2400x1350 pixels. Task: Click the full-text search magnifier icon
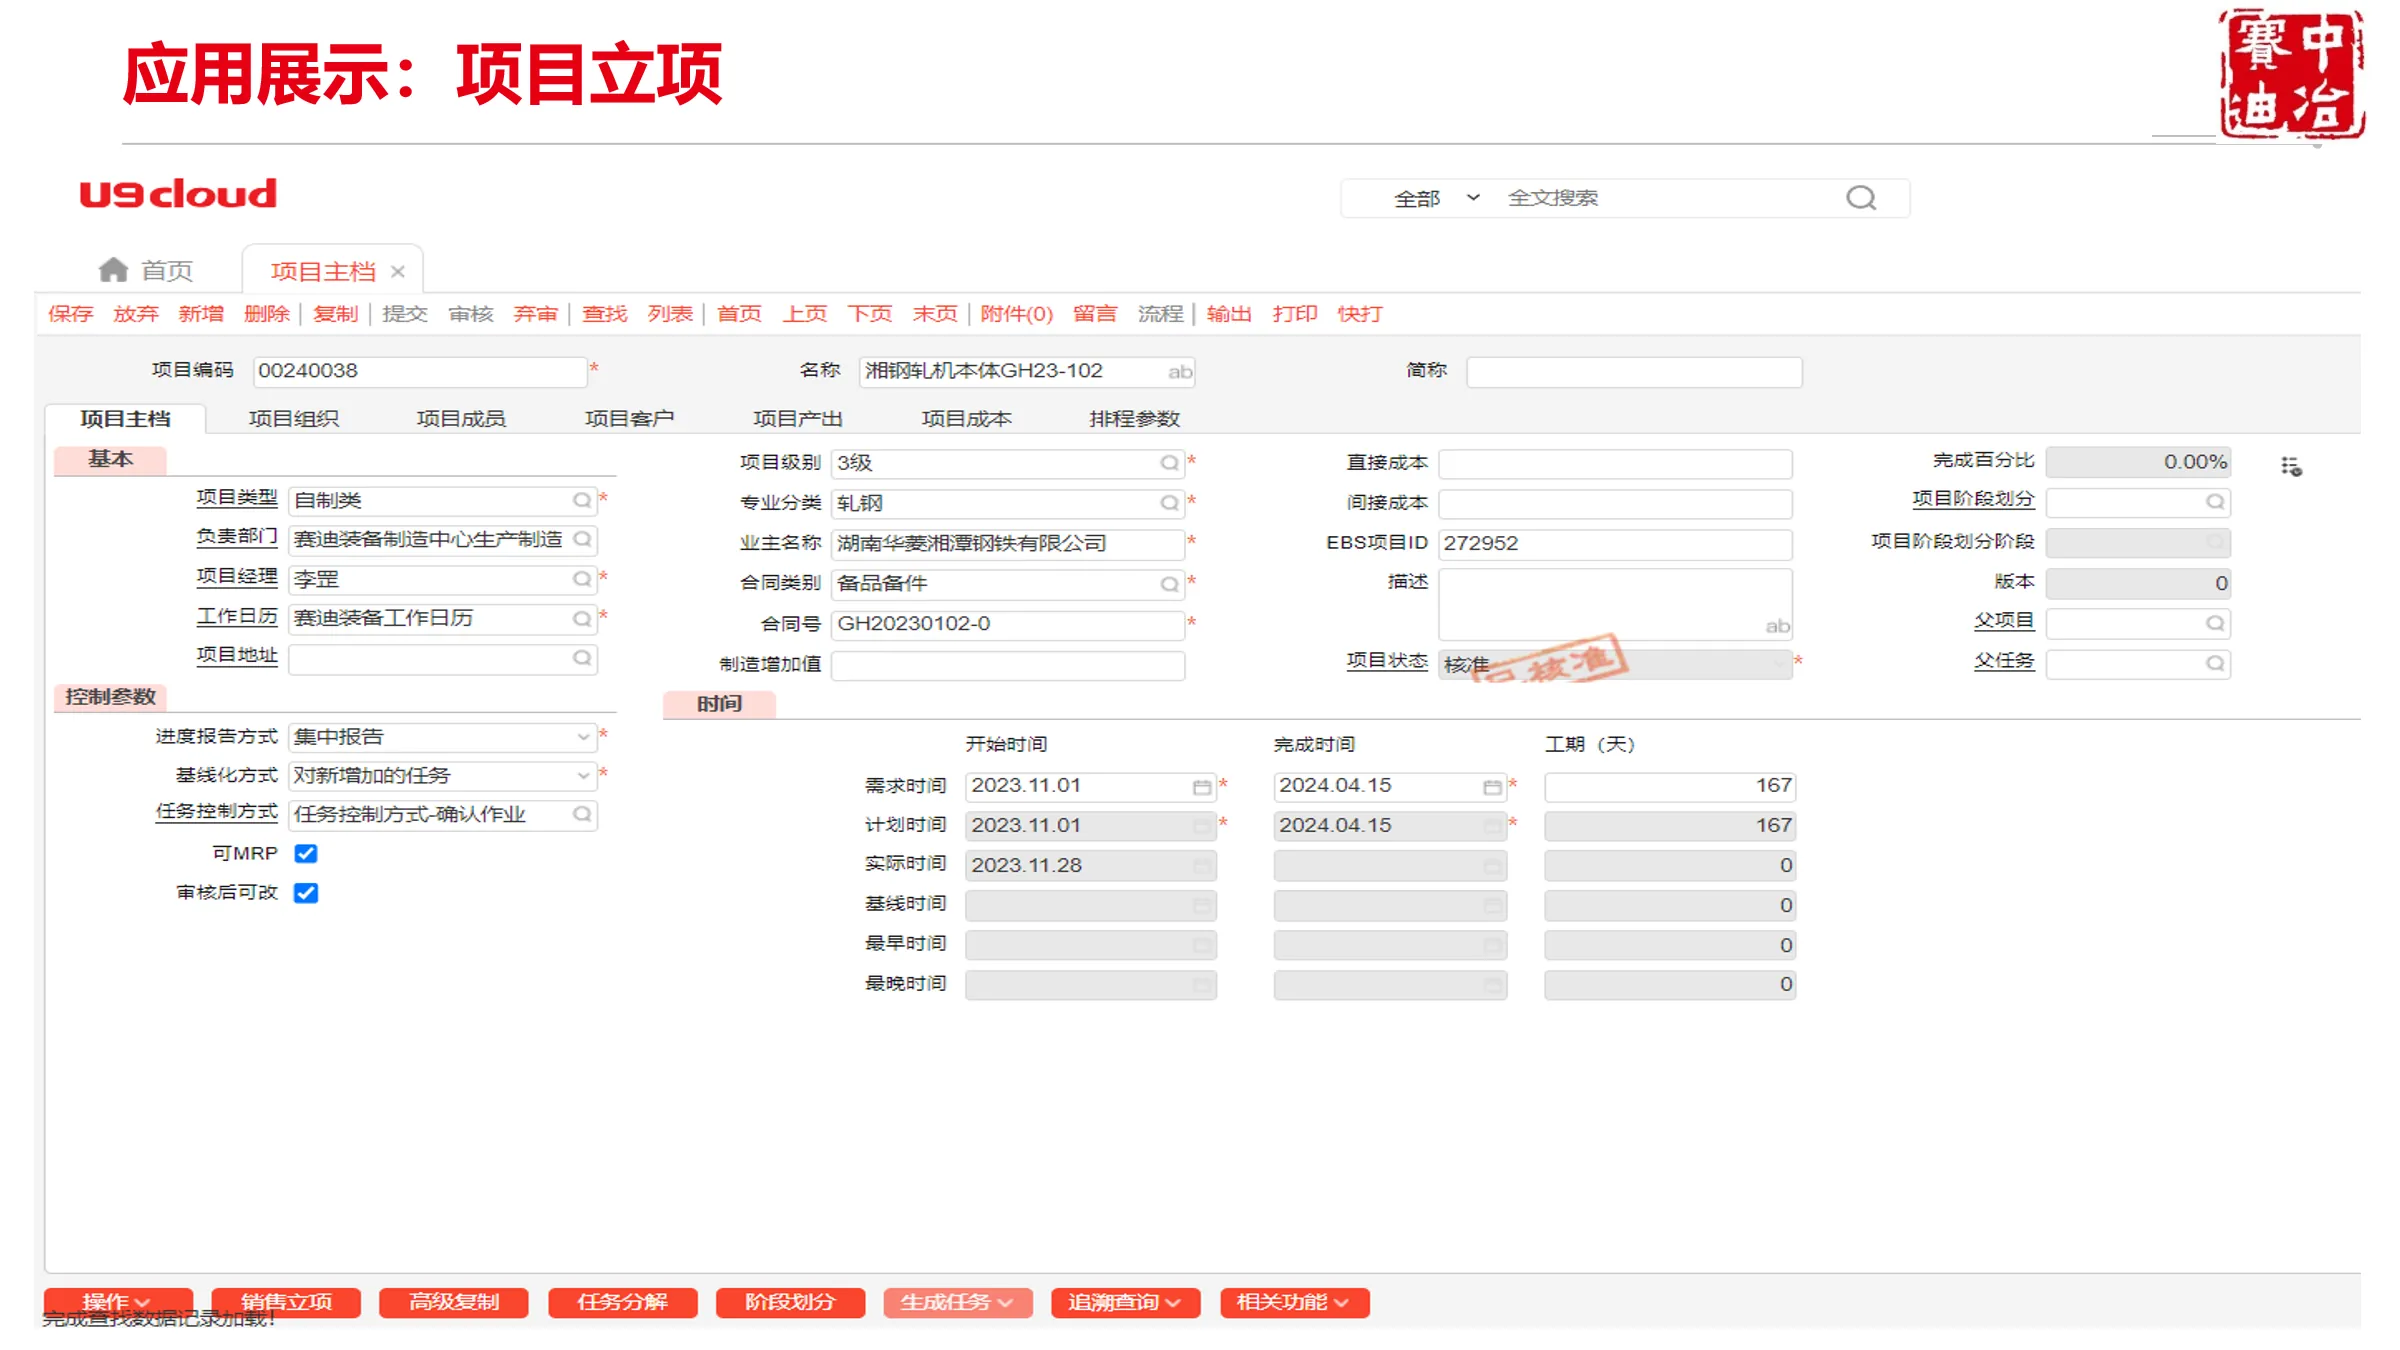[1860, 198]
